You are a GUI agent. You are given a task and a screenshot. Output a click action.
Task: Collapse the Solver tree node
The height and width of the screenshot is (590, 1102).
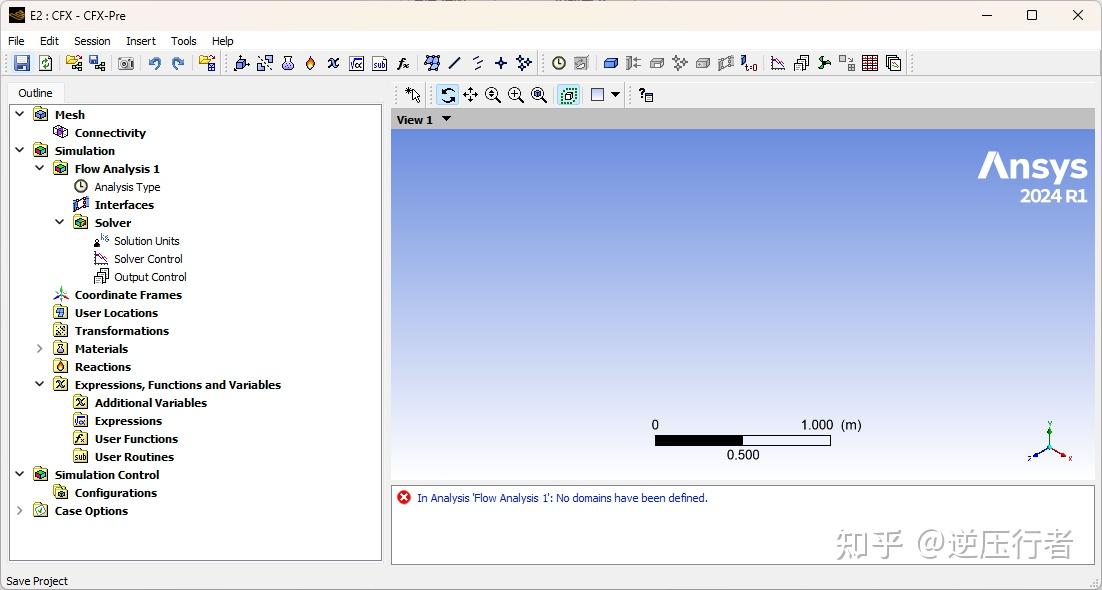point(60,222)
